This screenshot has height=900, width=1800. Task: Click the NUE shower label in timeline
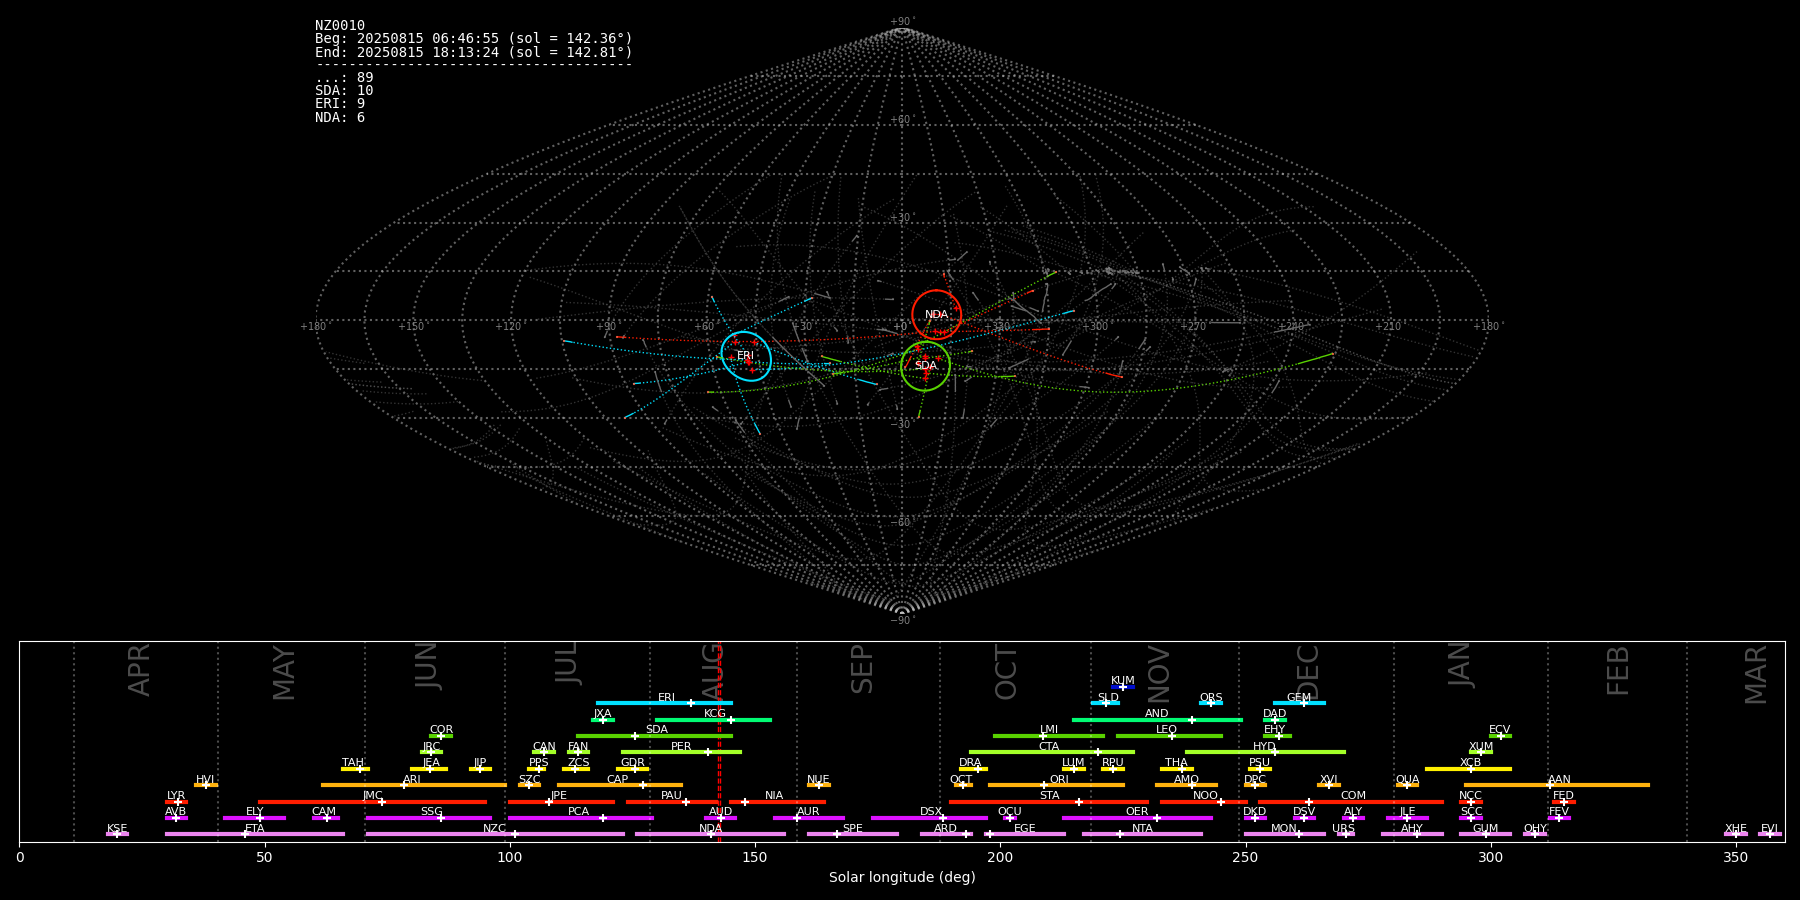[818, 779]
